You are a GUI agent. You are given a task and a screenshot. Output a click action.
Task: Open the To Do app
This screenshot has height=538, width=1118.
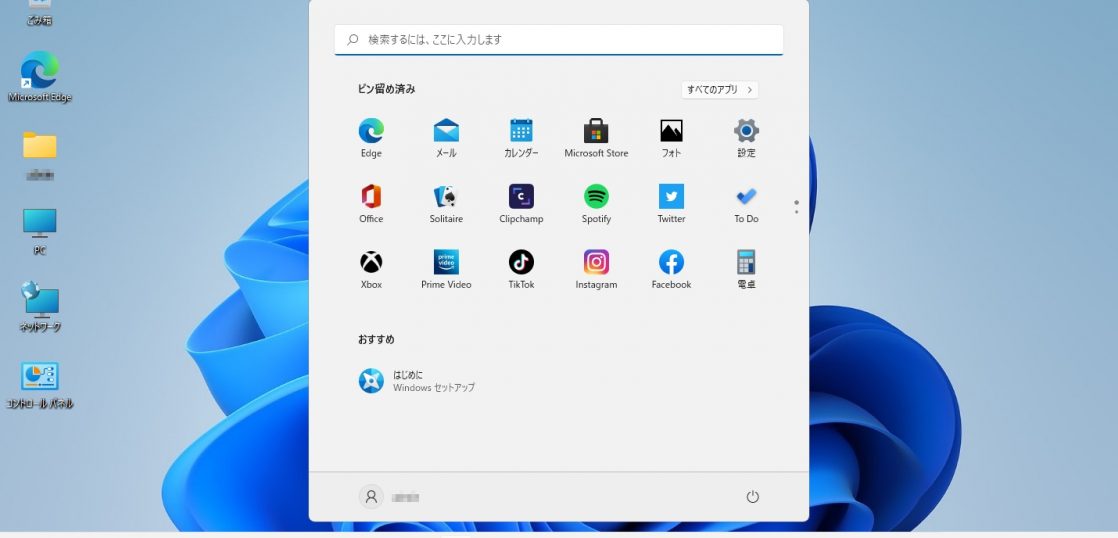click(x=747, y=204)
